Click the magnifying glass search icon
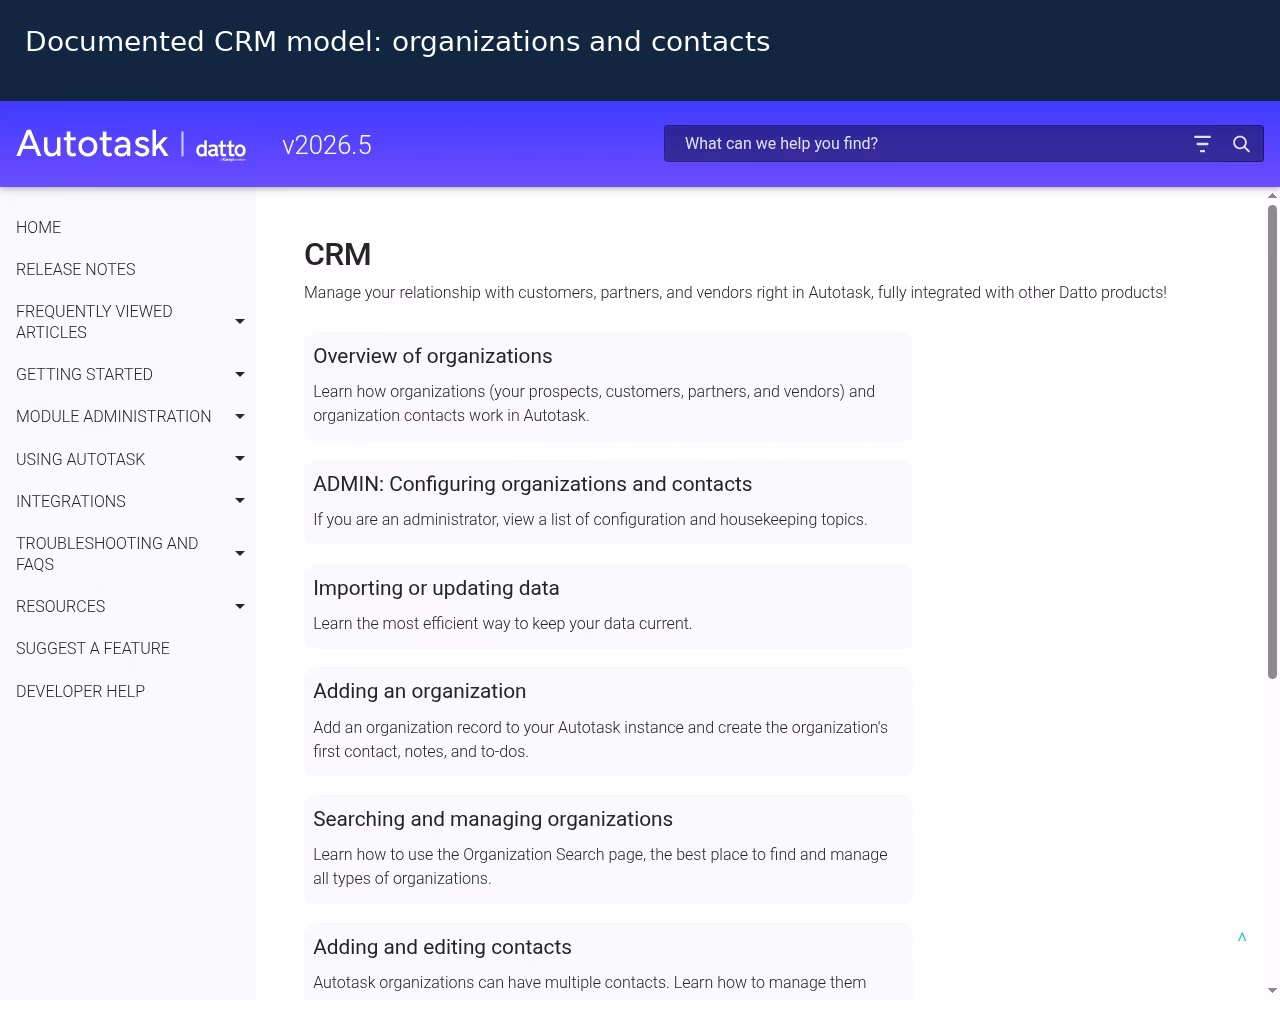1280x1010 pixels. [x=1241, y=144]
